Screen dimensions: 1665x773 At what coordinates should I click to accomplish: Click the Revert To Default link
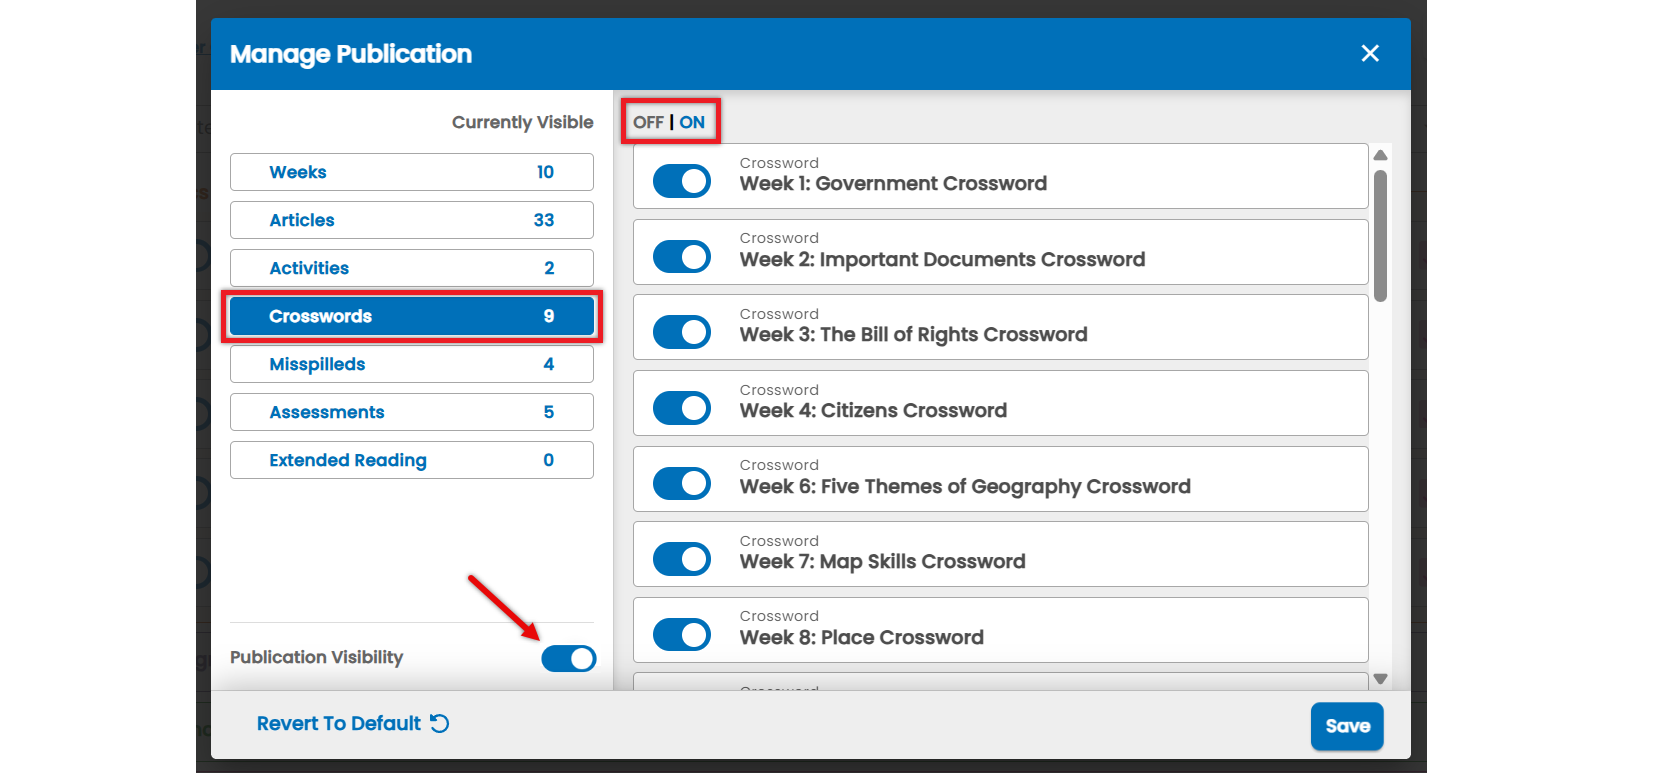click(353, 723)
